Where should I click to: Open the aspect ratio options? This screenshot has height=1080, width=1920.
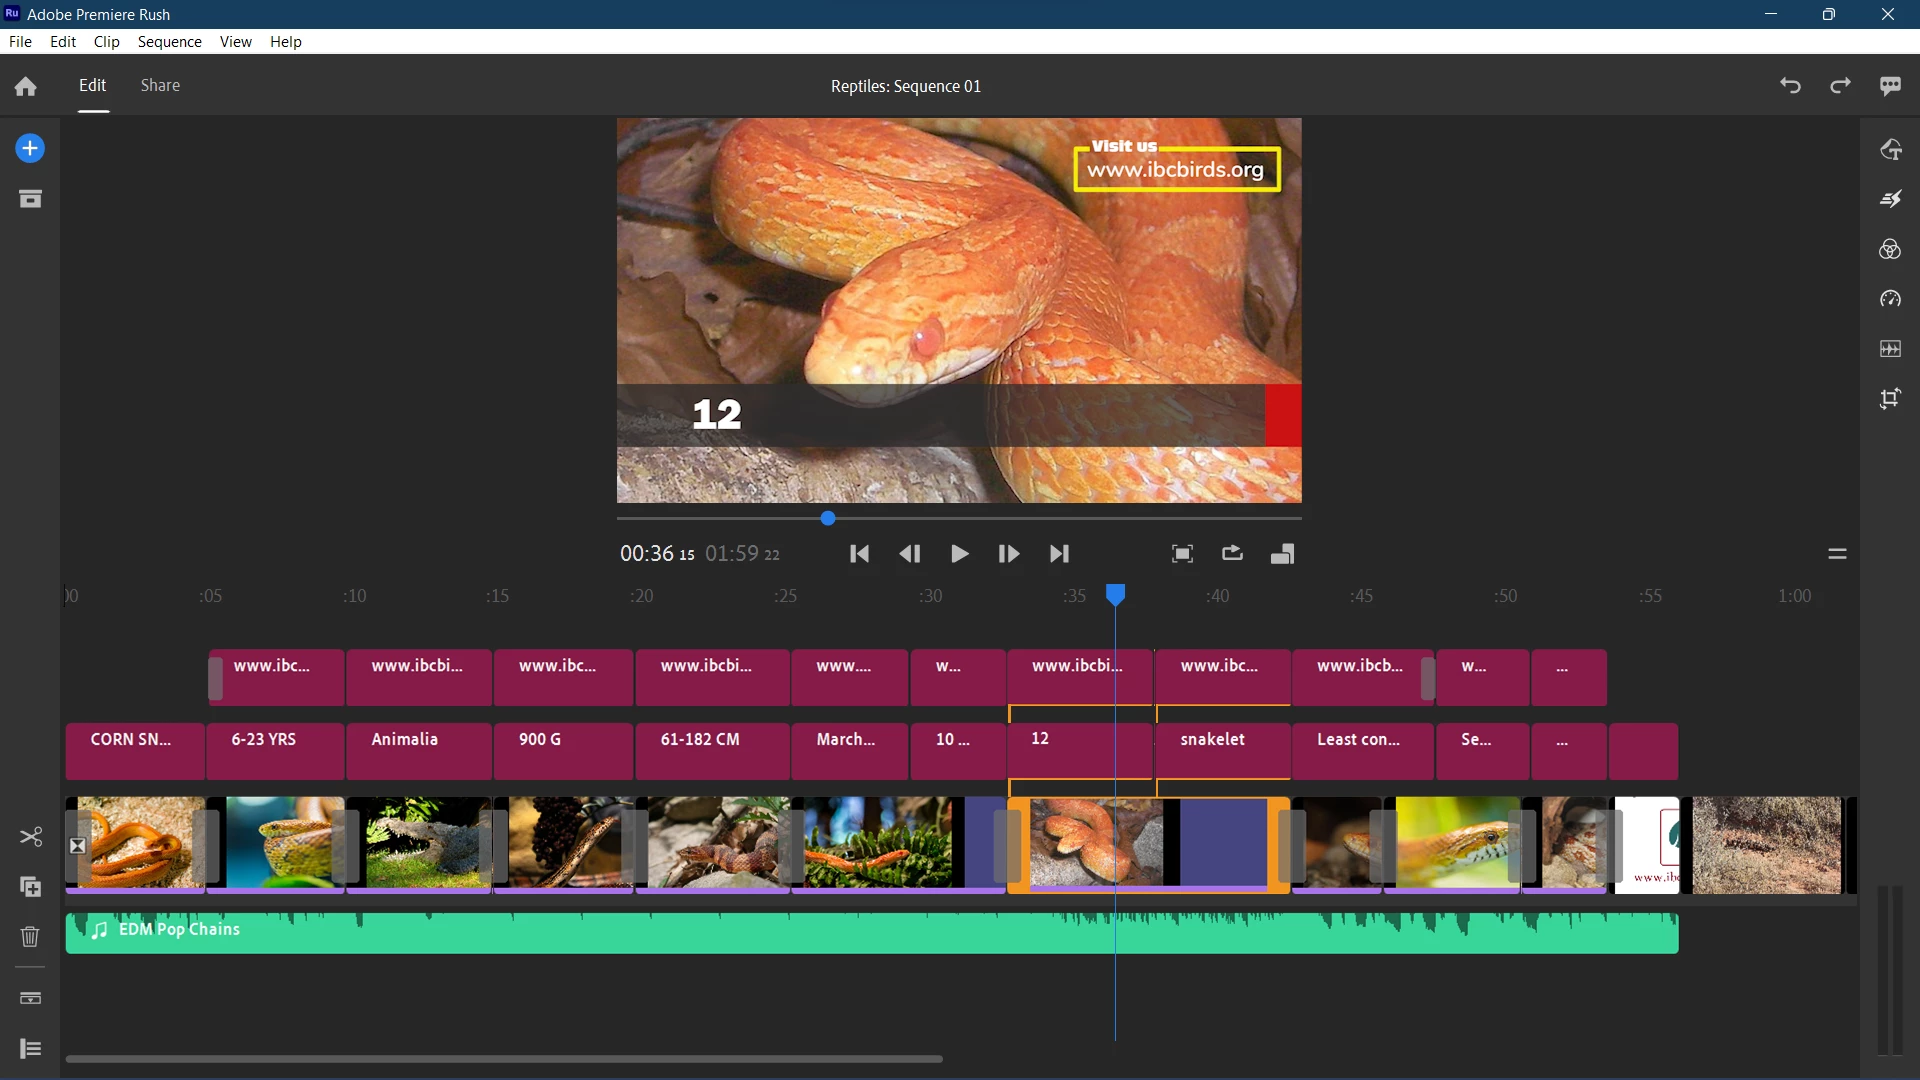pos(1282,554)
